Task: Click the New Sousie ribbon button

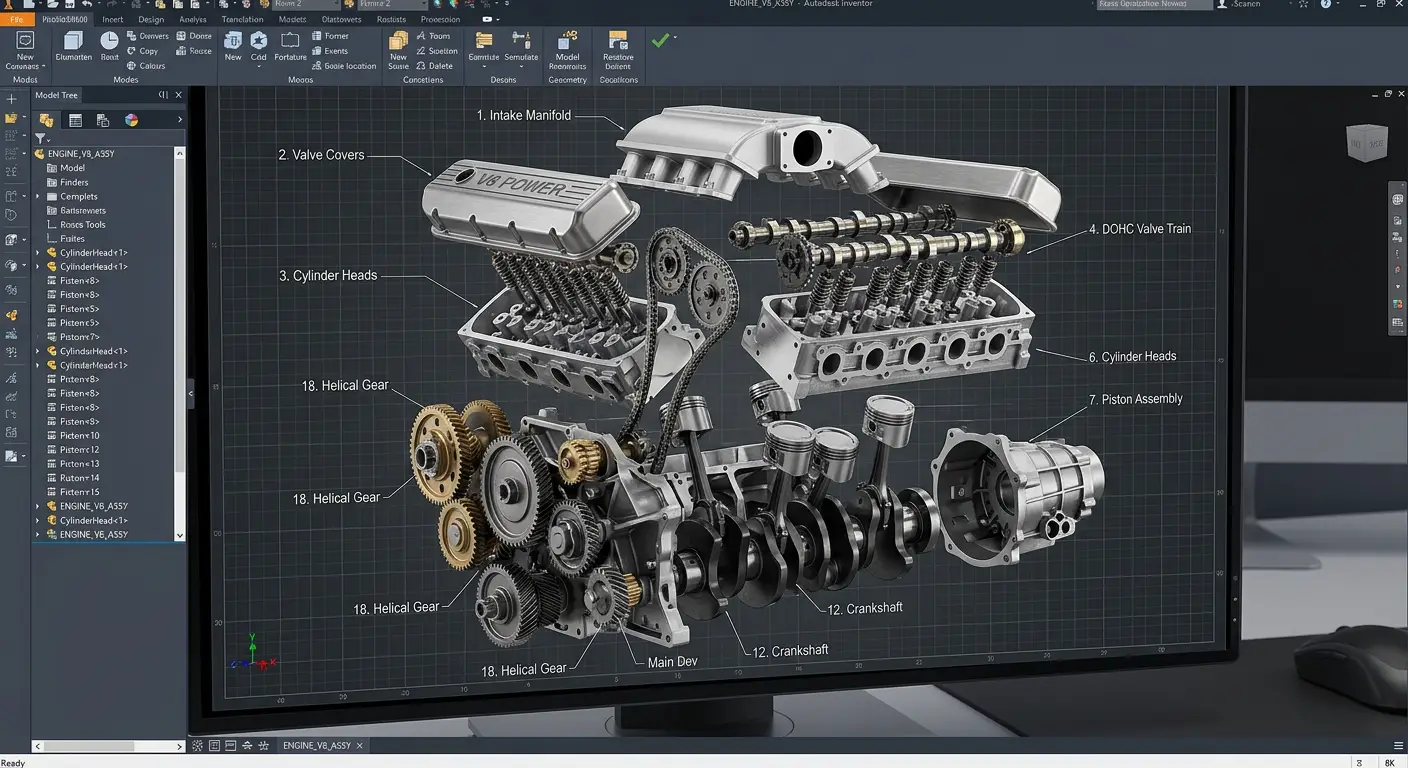Action: tap(398, 49)
